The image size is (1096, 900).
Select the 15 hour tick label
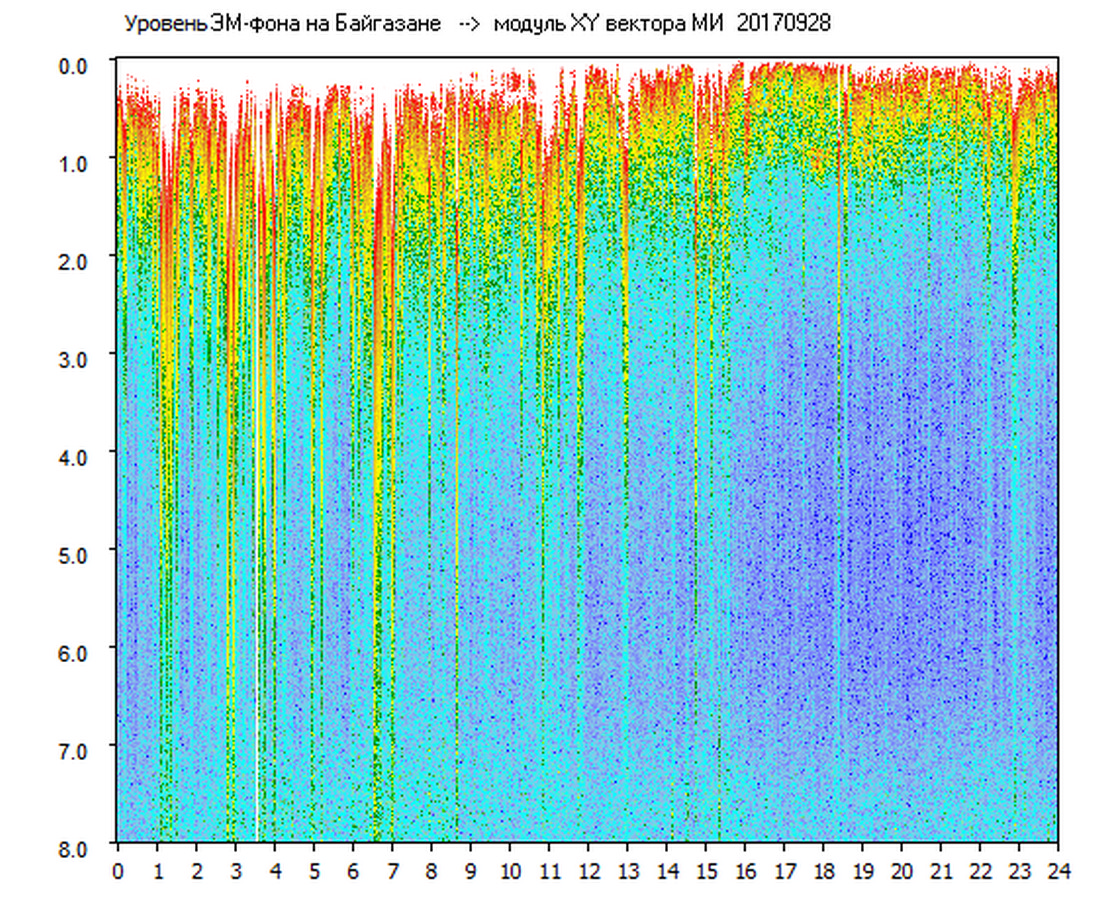[x=706, y=870]
